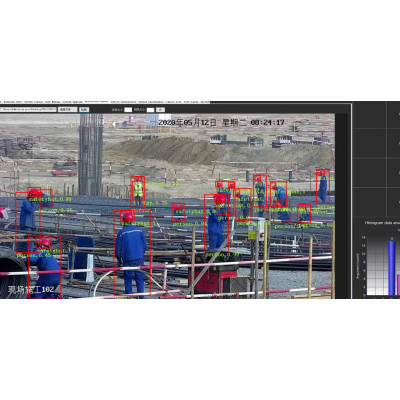
Task: Click the foreground worker's red safety hat box
Action: tap(128, 216)
